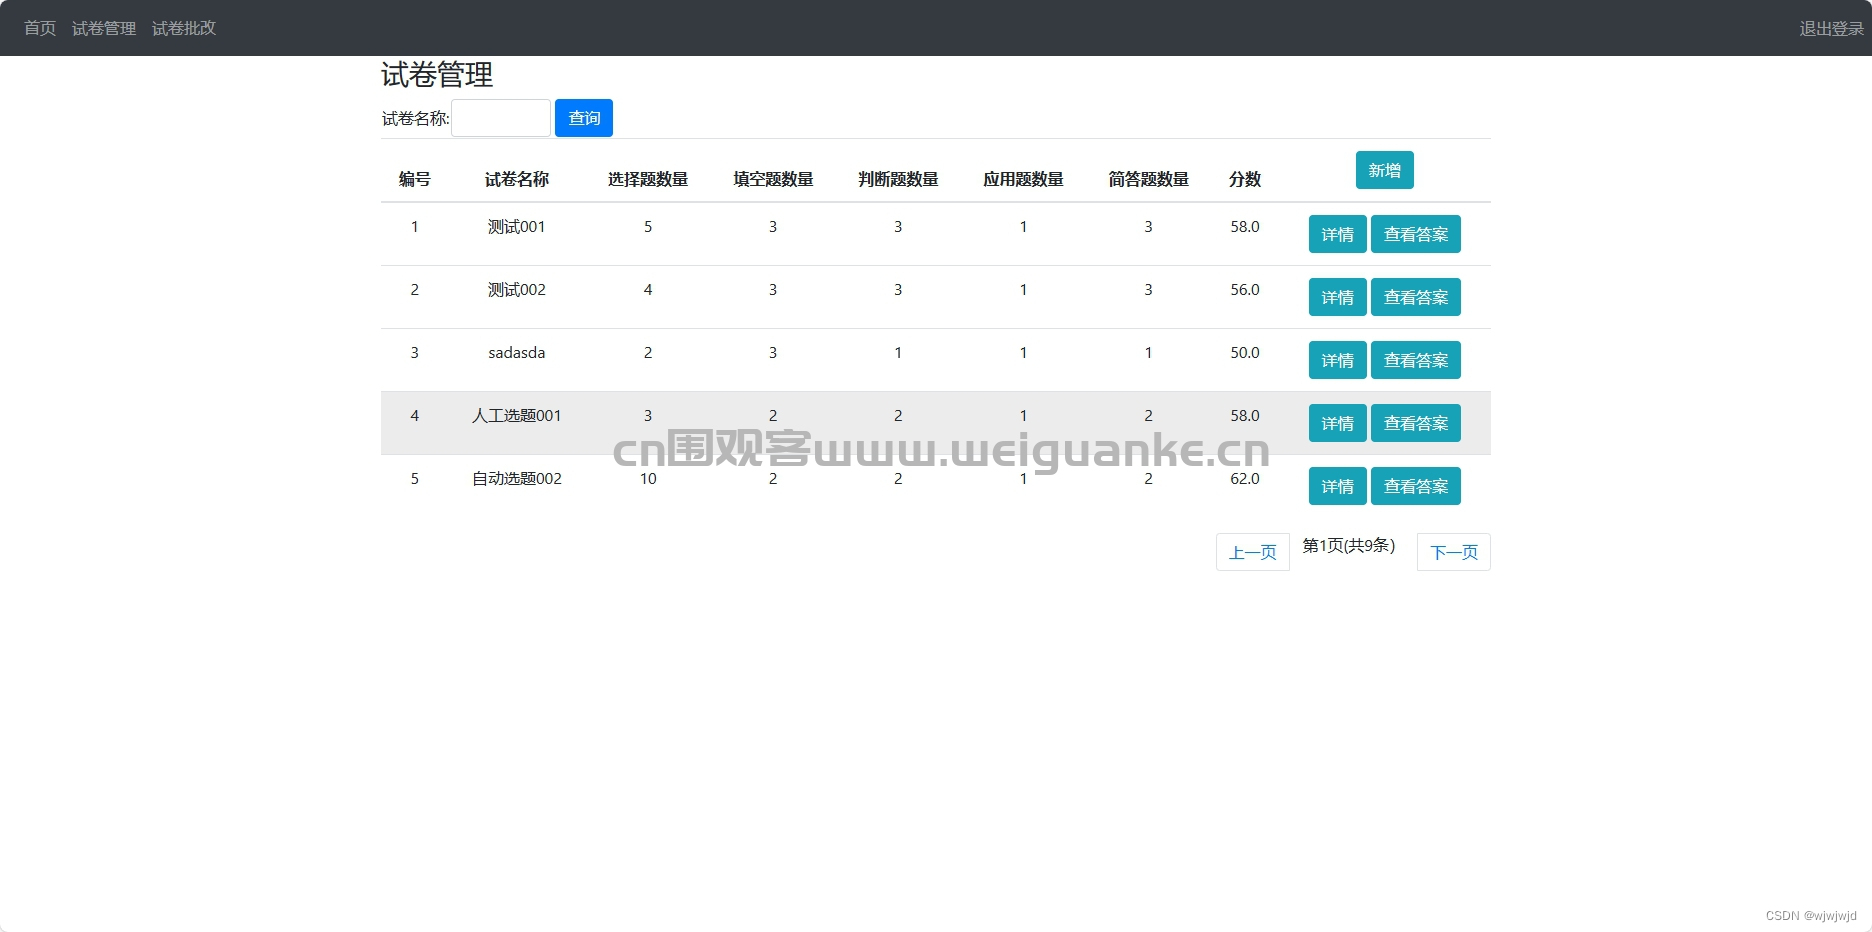Click the 10 选择题数量 cell of 自动选题002
This screenshot has height=932, width=1872.
coord(648,479)
